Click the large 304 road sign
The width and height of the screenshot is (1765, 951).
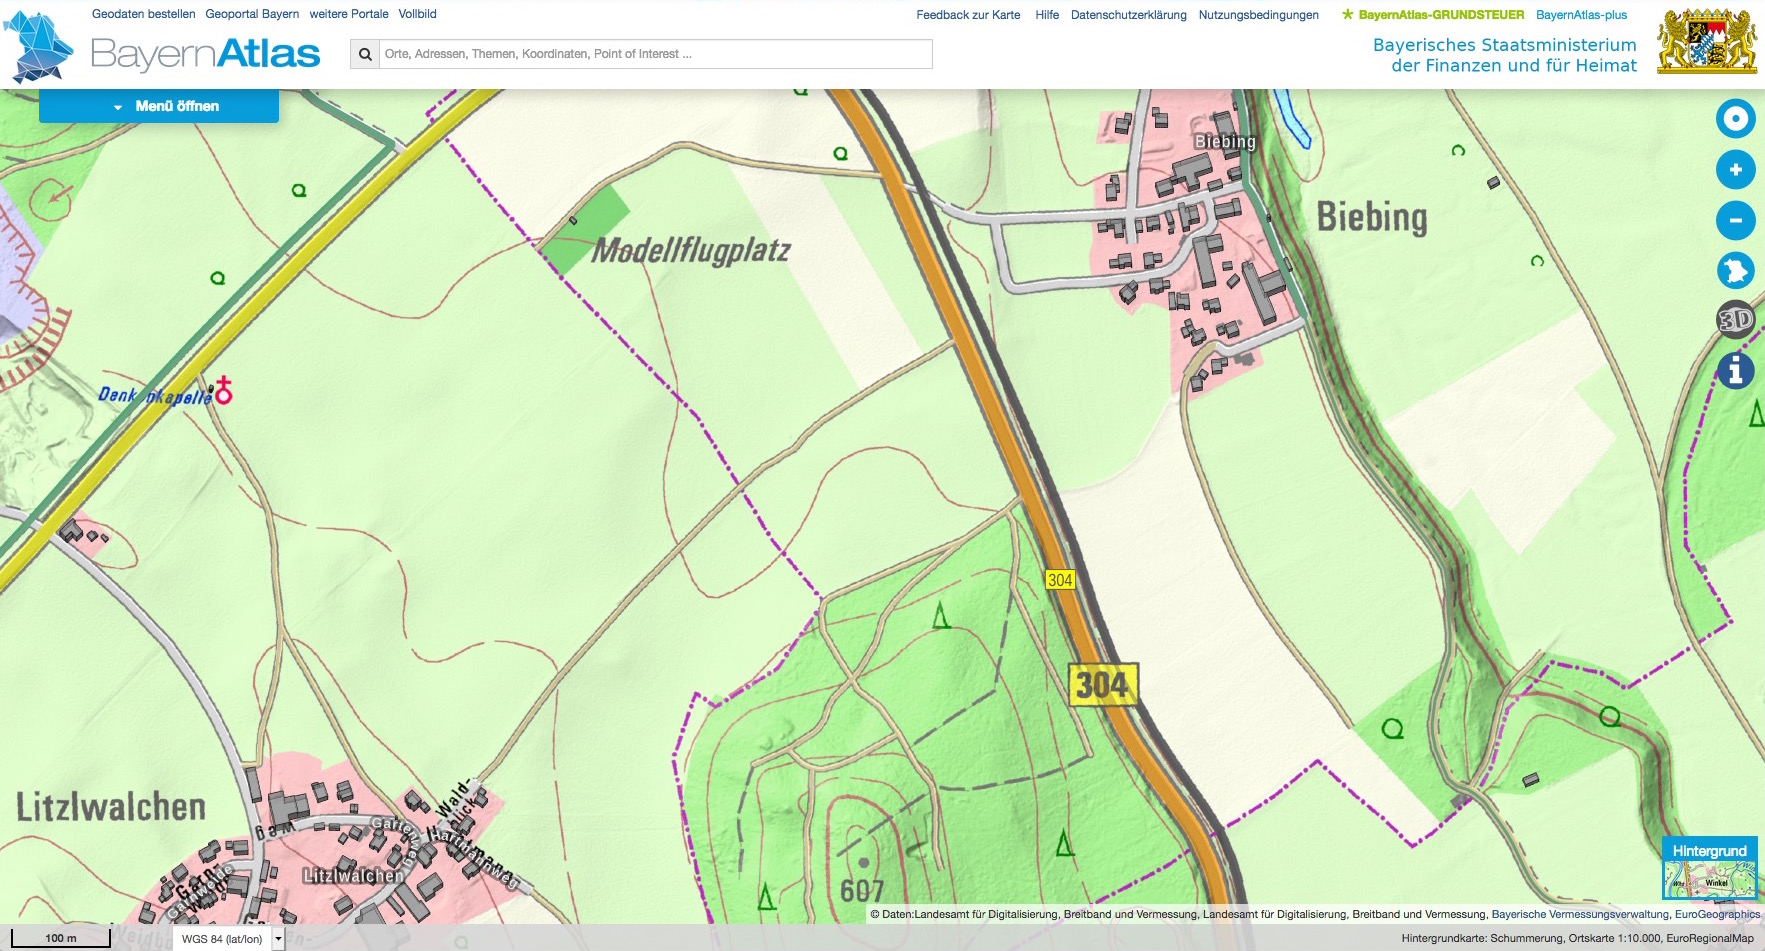[x=1103, y=685]
